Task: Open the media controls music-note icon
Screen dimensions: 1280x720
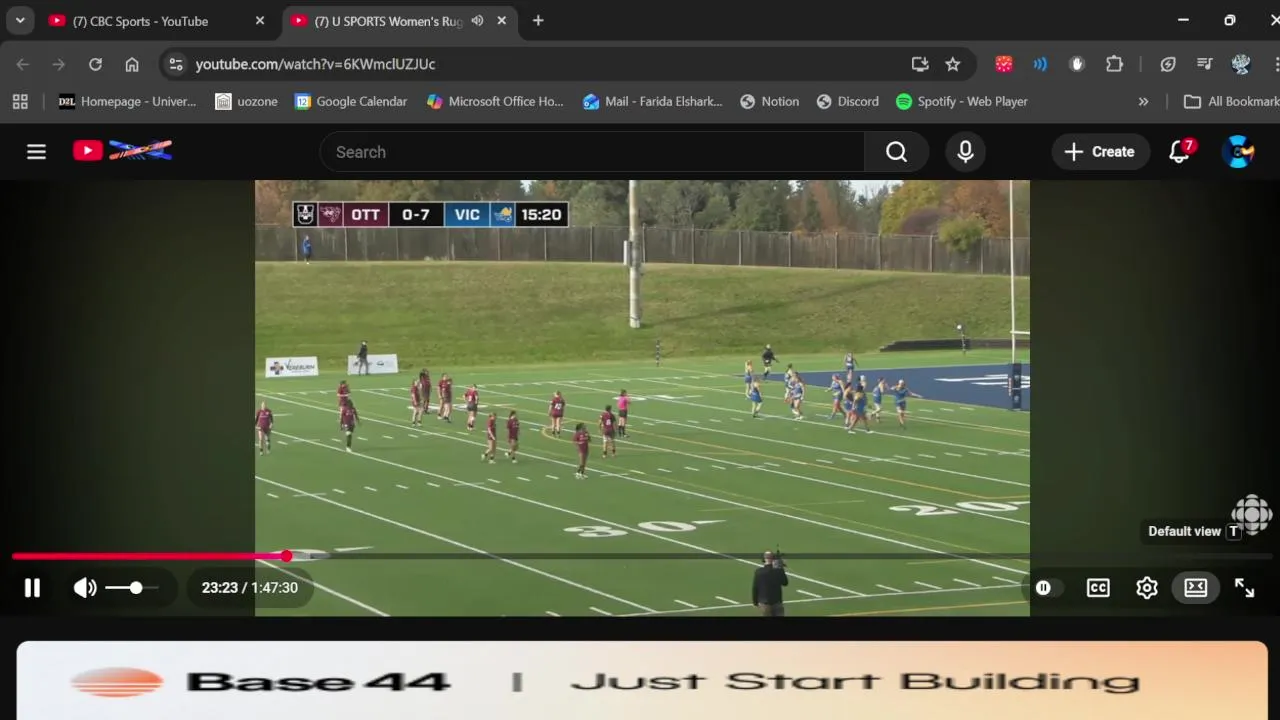Action: (x=1204, y=64)
